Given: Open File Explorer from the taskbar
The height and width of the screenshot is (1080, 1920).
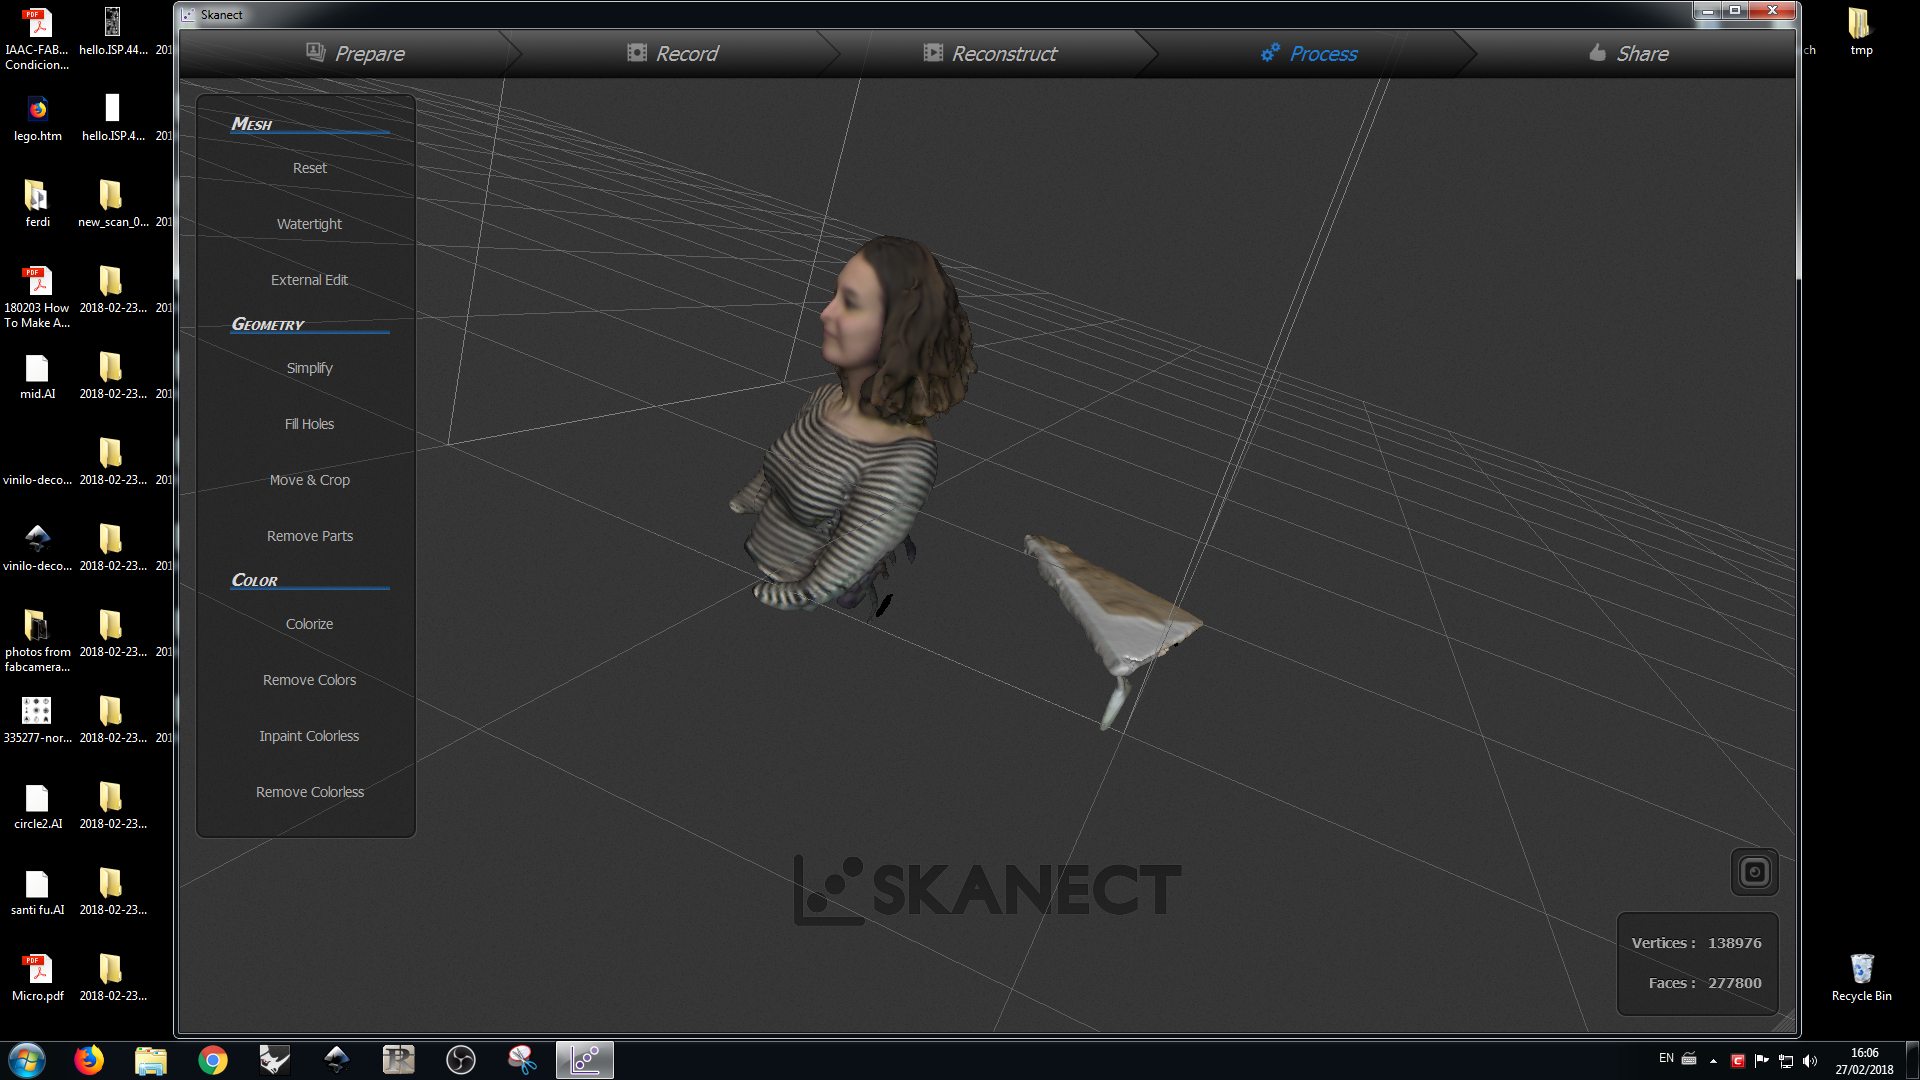Looking at the screenshot, I should click(x=151, y=1060).
